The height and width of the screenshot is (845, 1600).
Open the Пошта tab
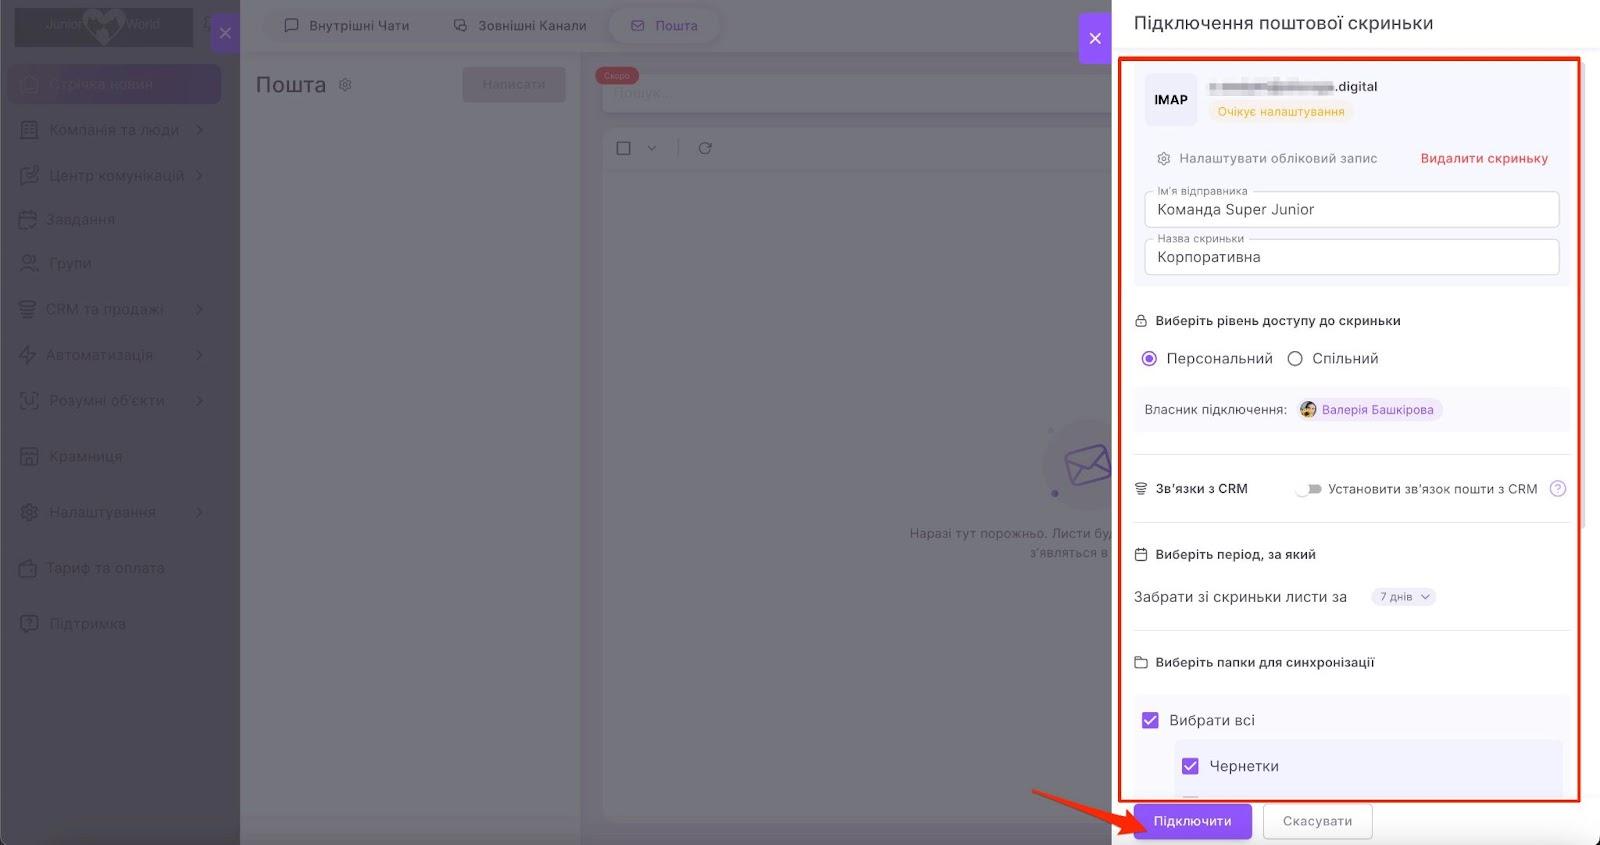coord(664,26)
